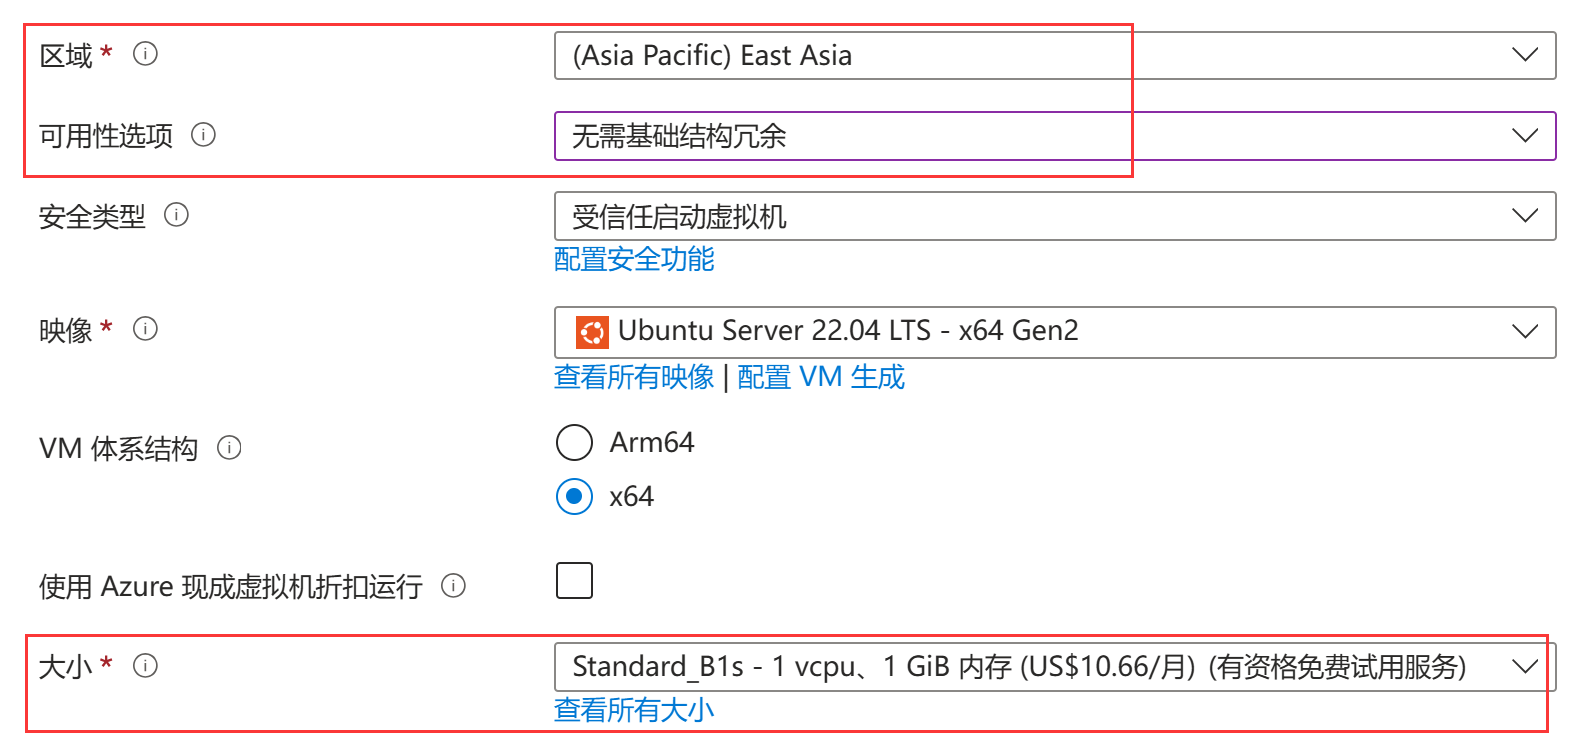
Task: Expand the 可用性选项 dropdown
Action: (x=1054, y=136)
